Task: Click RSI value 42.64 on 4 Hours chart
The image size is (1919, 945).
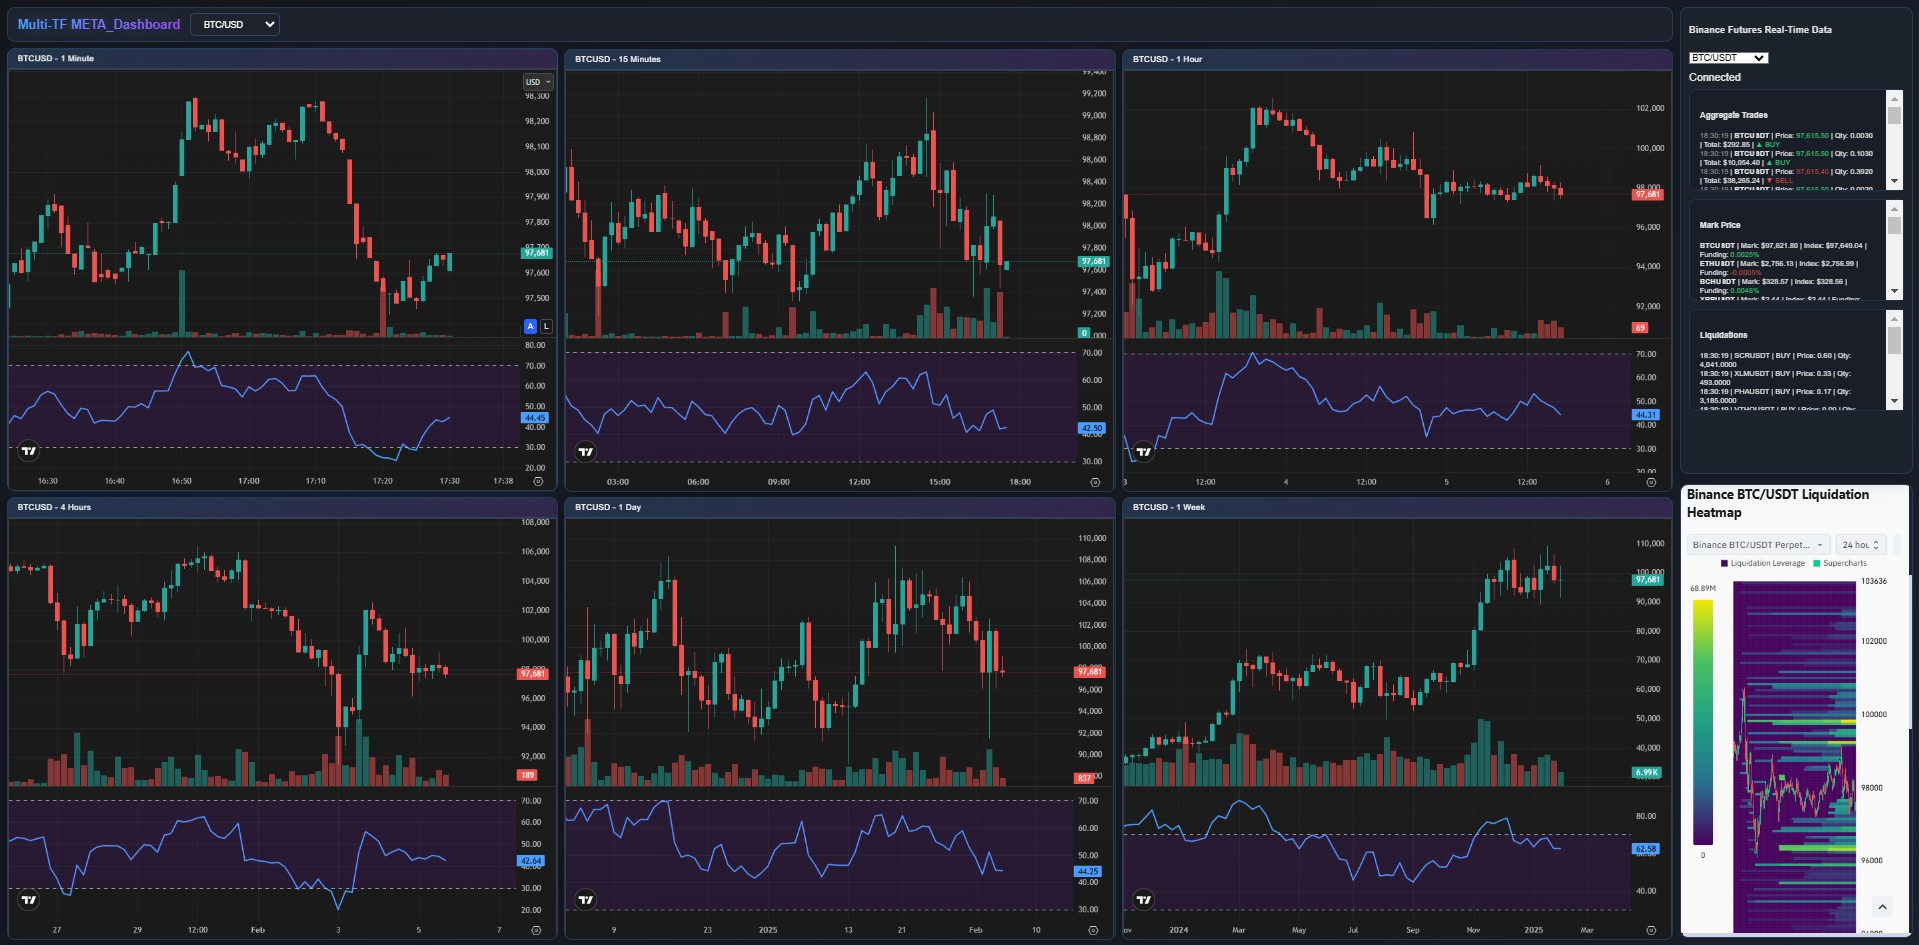Action: pyautogui.click(x=531, y=861)
